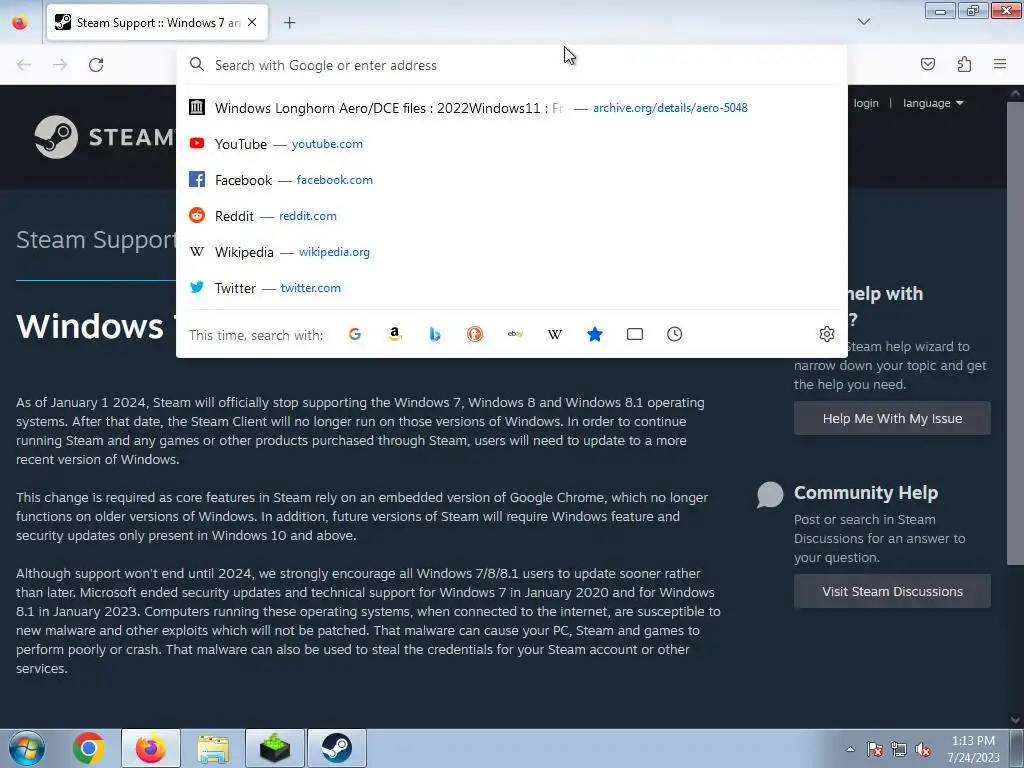Search bookmarks with the star icon
This screenshot has height=768, width=1024.
point(595,334)
